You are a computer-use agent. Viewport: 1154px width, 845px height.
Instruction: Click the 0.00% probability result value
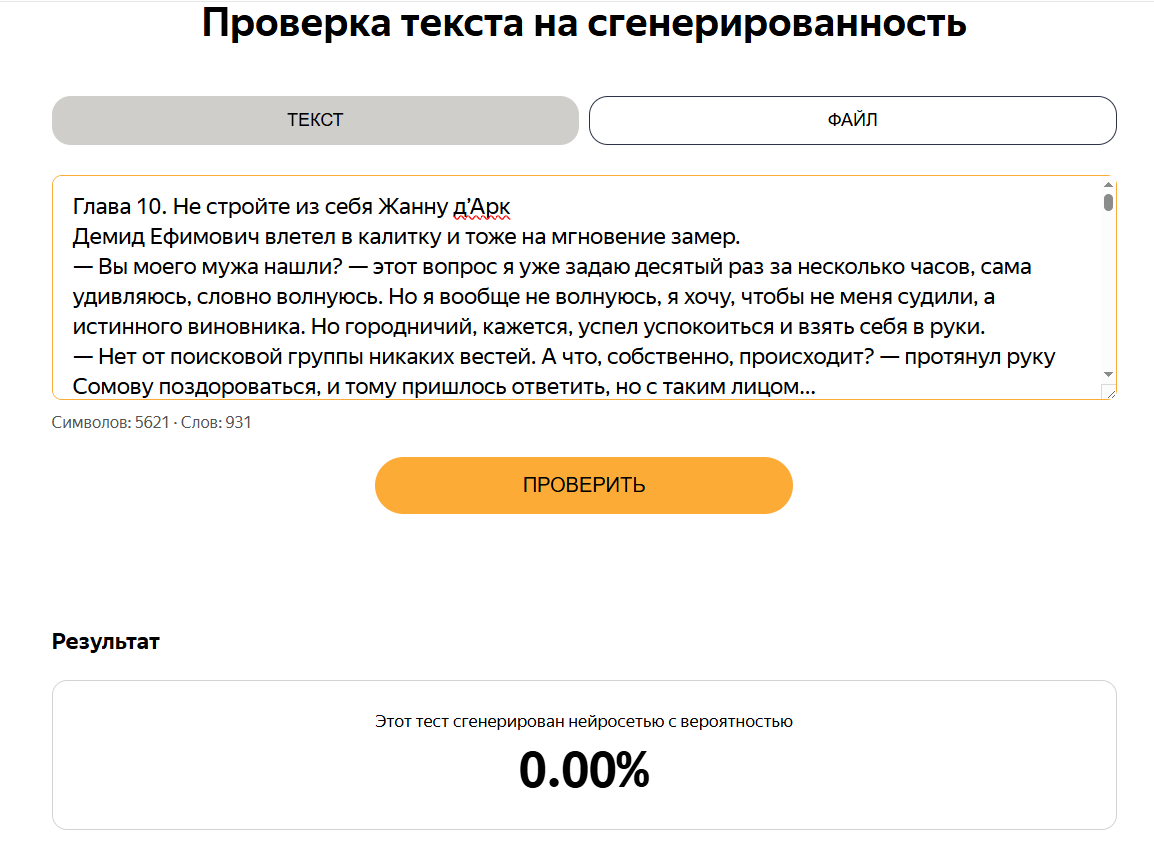(584, 770)
